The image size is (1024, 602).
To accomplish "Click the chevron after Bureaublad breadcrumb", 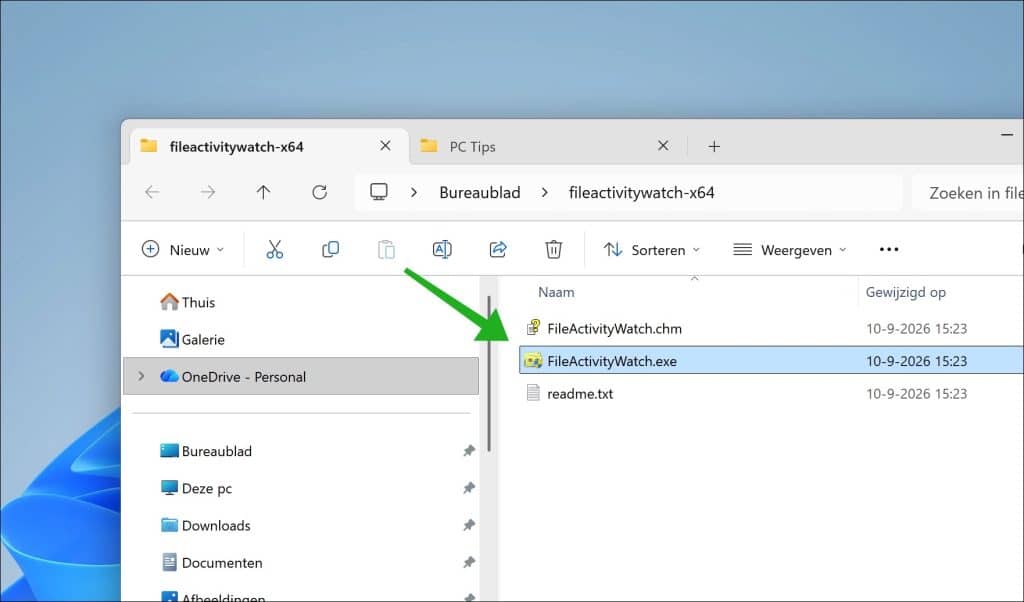I will pos(545,193).
